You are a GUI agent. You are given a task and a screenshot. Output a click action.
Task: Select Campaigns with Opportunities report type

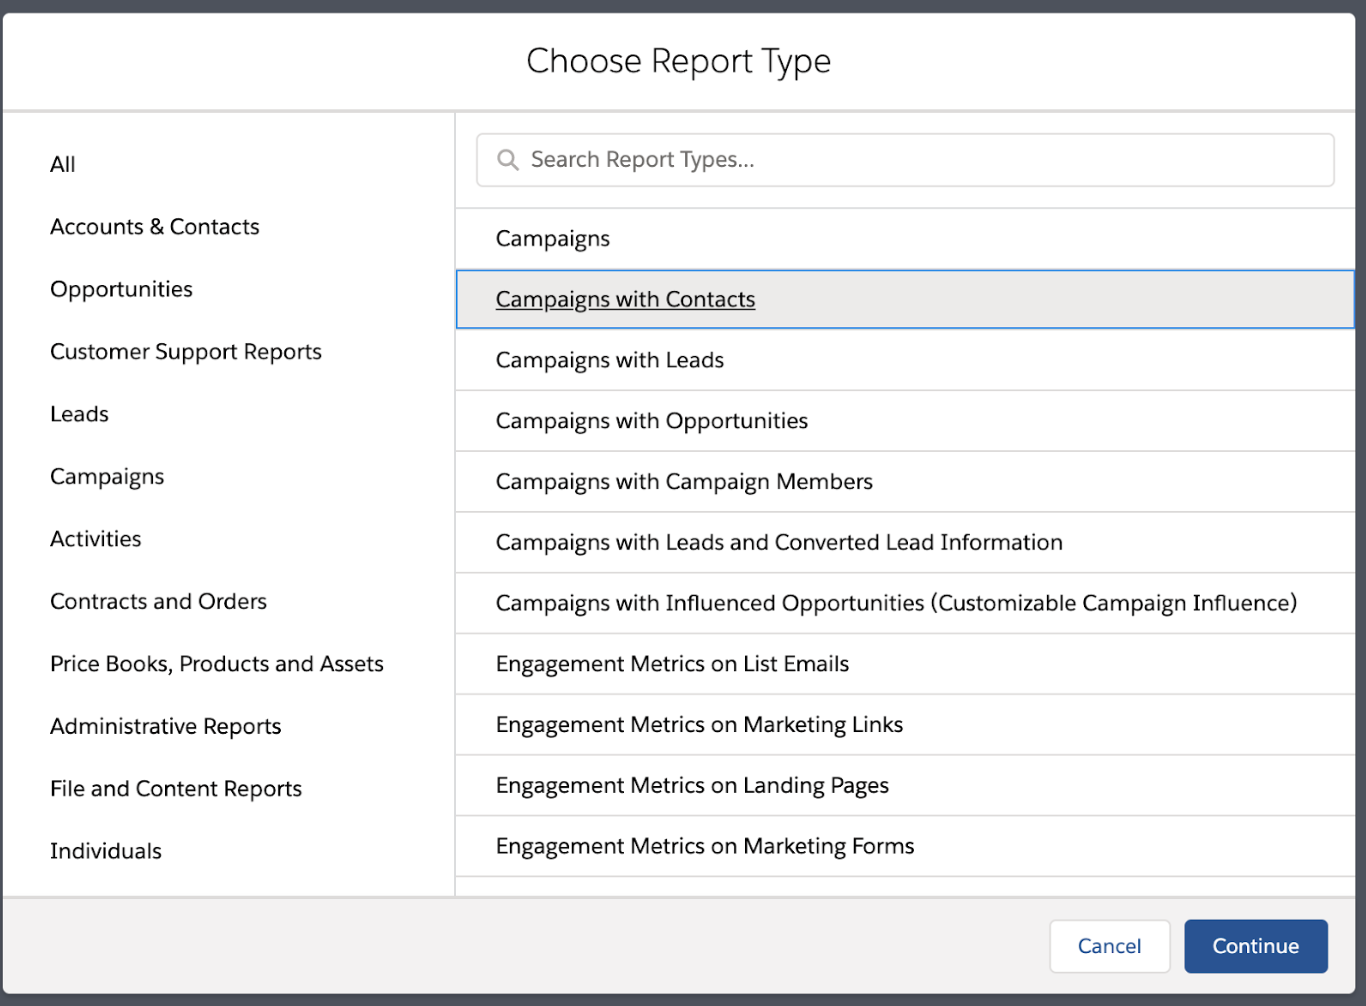click(x=905, y=421)
